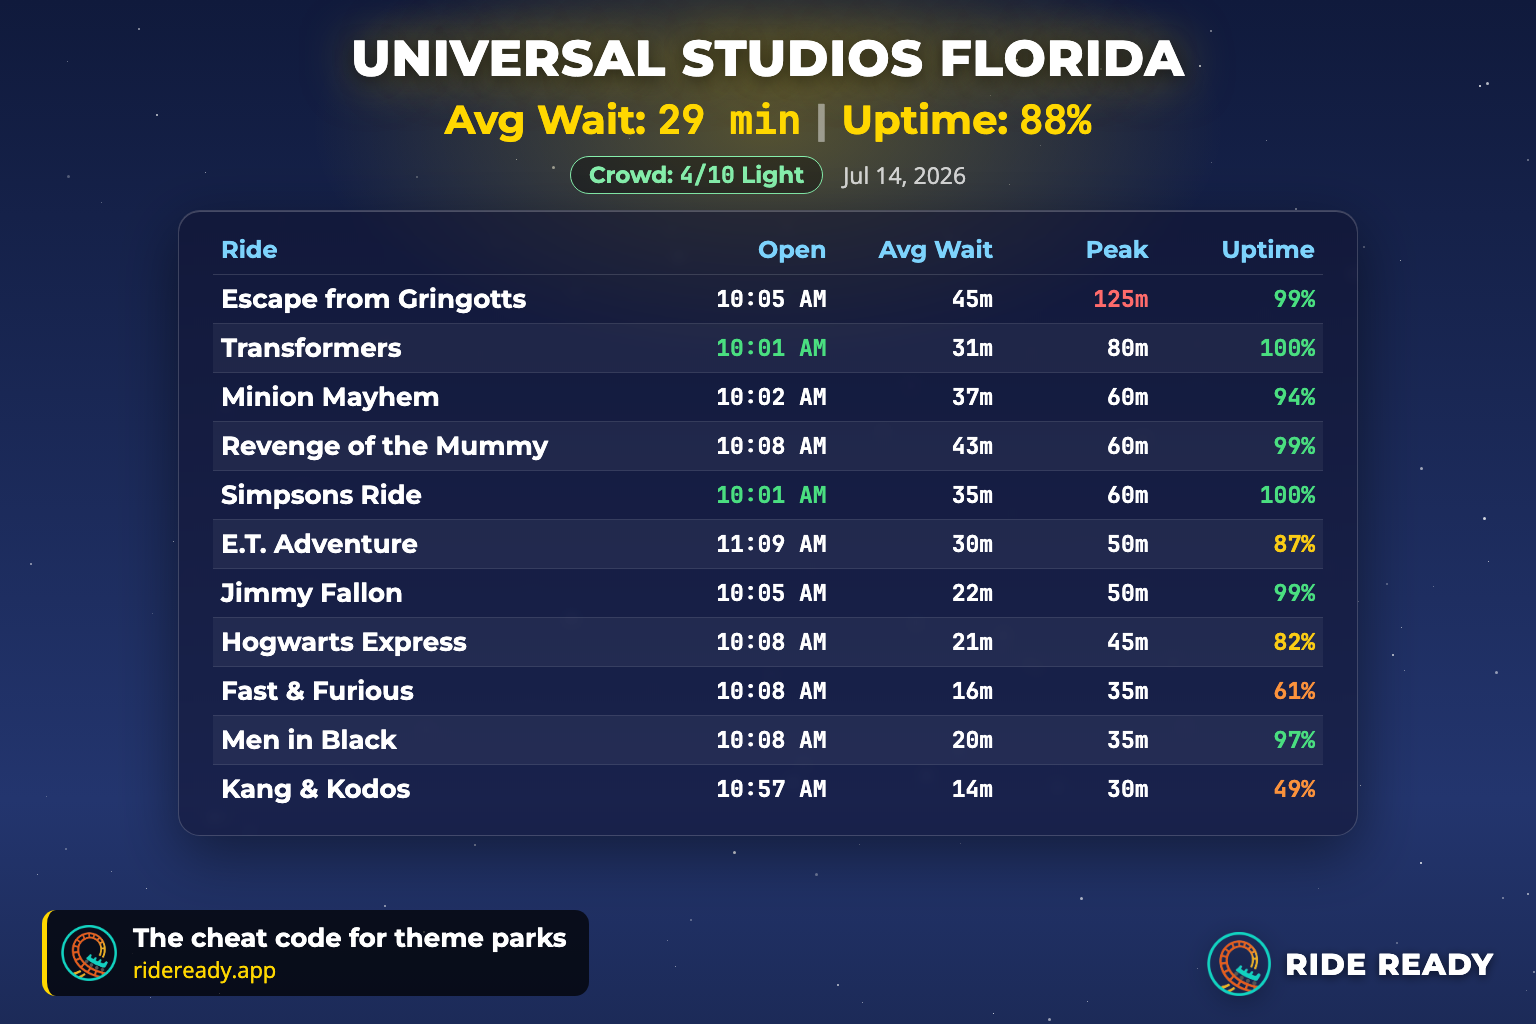Select the Hogwarts Express ride name
Viewport: 1536px width, 1024px height.
pyautogui.click(x=344, y=642)
